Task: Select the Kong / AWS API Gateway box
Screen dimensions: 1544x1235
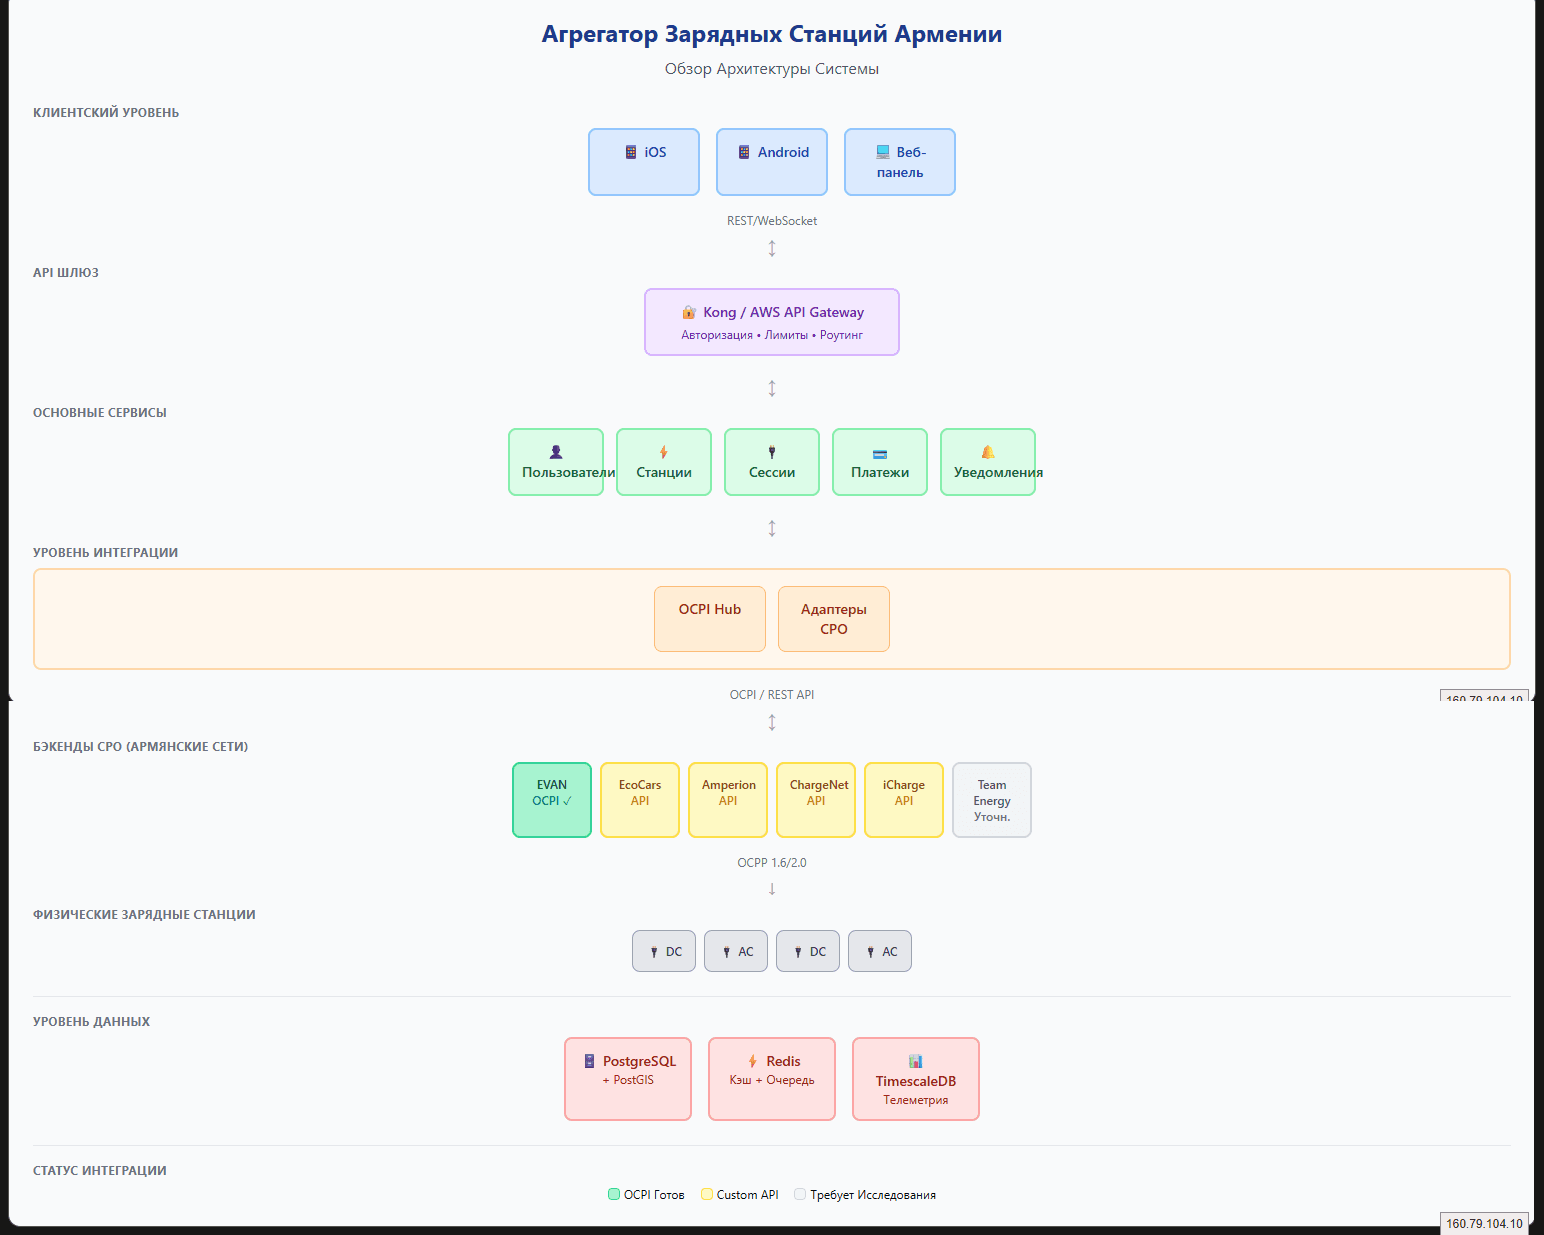Action: (x=772, y=322)
